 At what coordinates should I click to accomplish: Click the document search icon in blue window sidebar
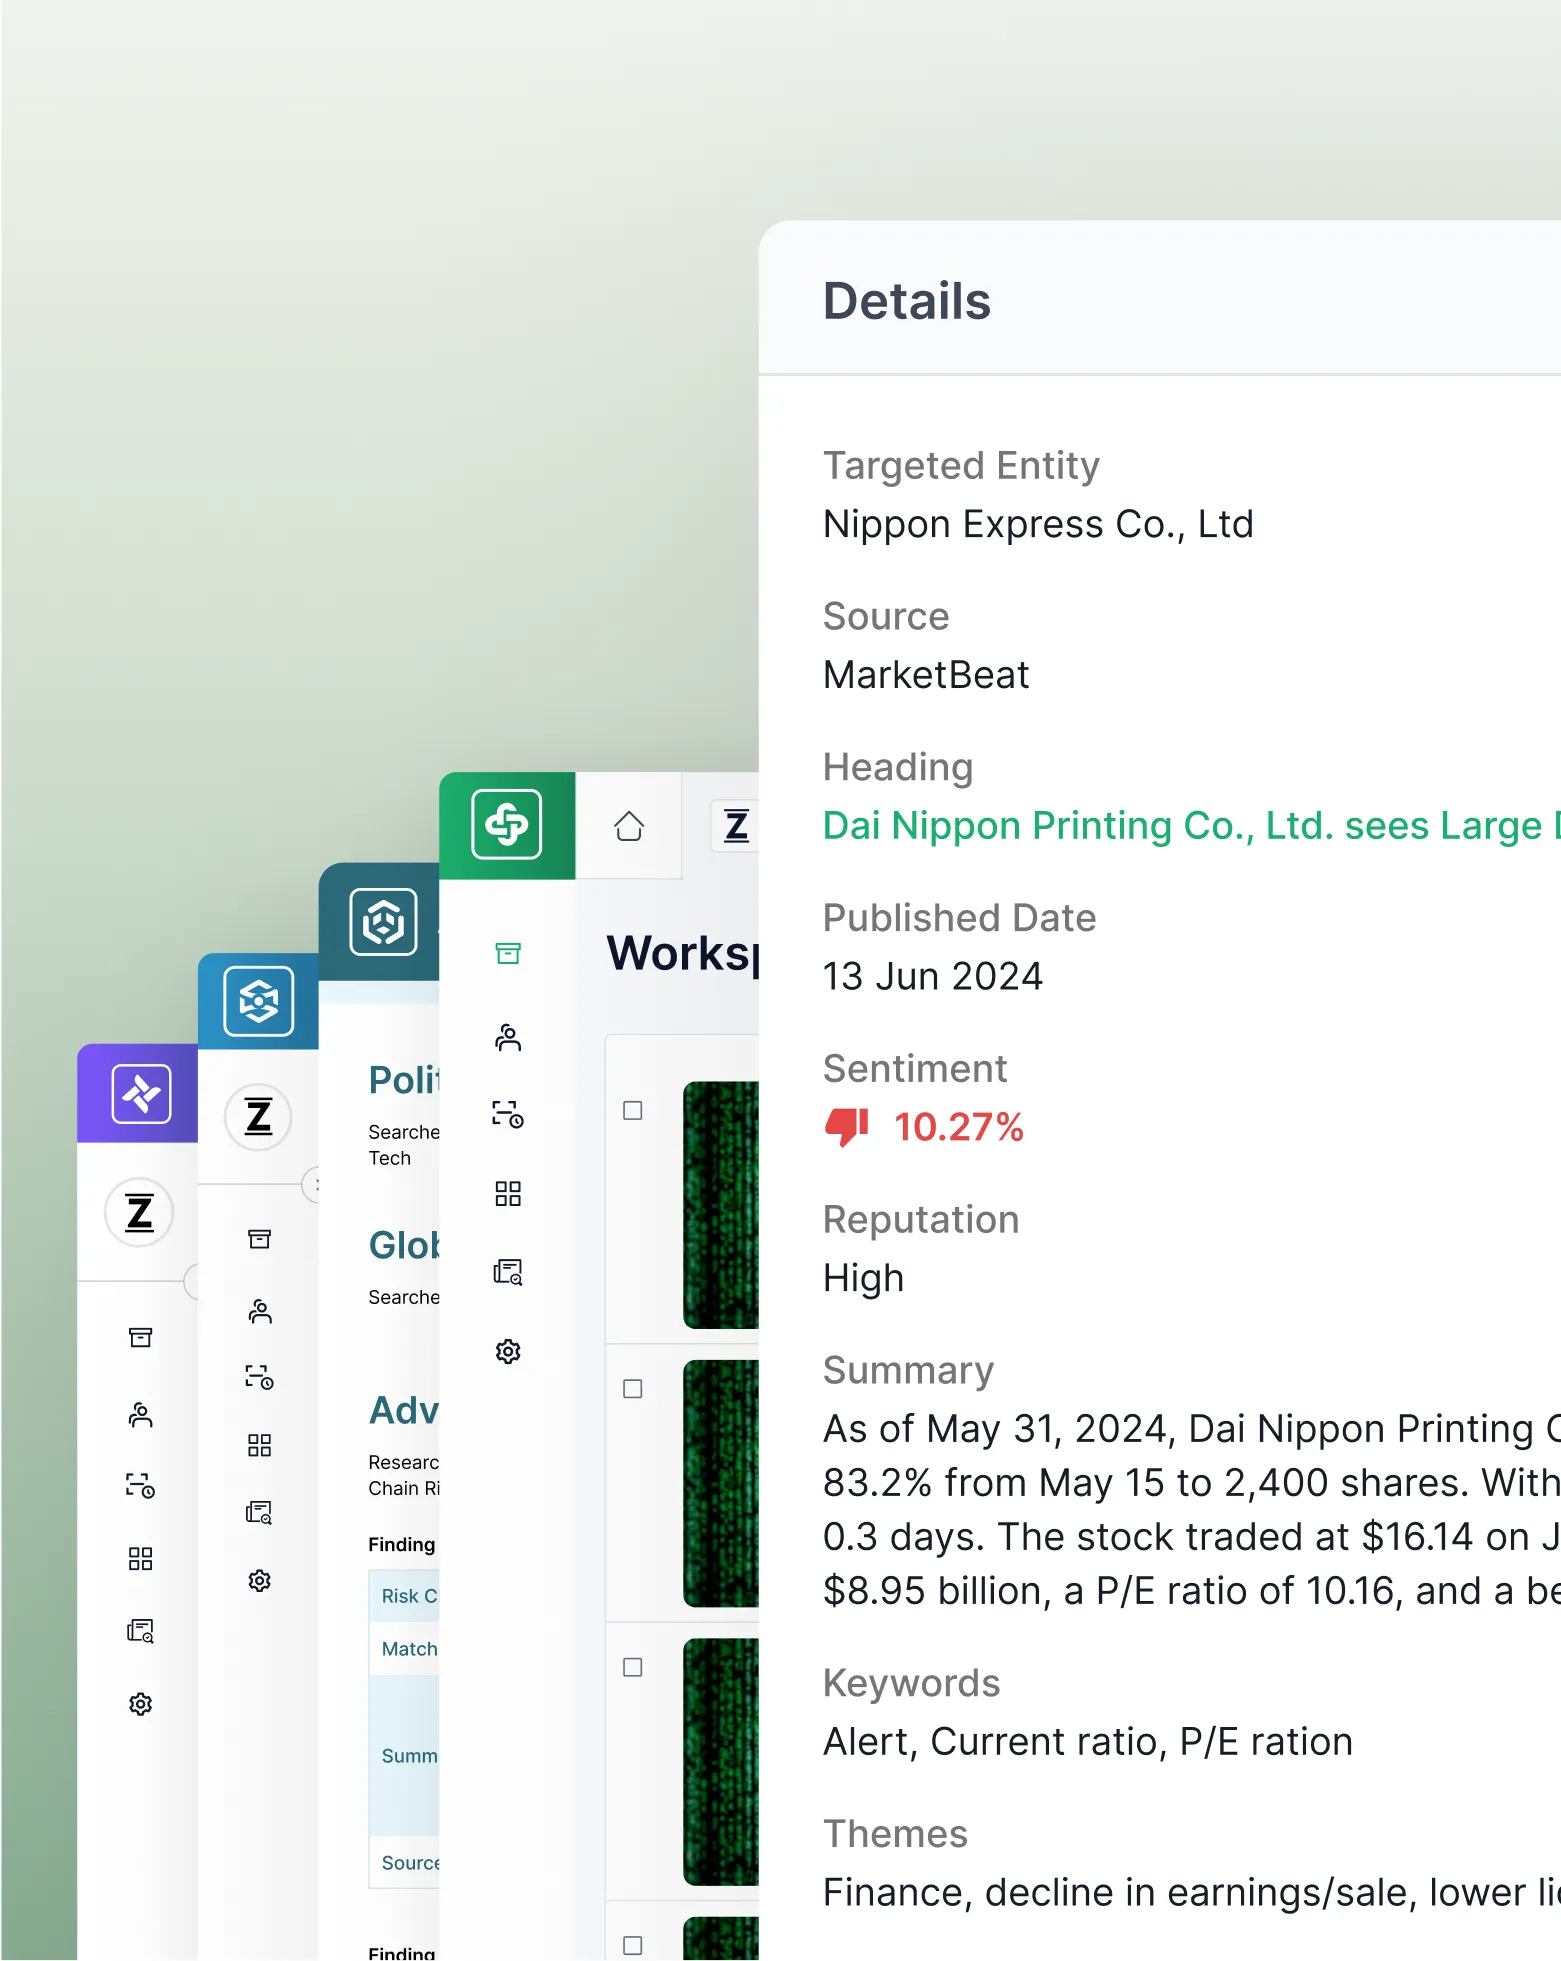tap(260, 1512)
